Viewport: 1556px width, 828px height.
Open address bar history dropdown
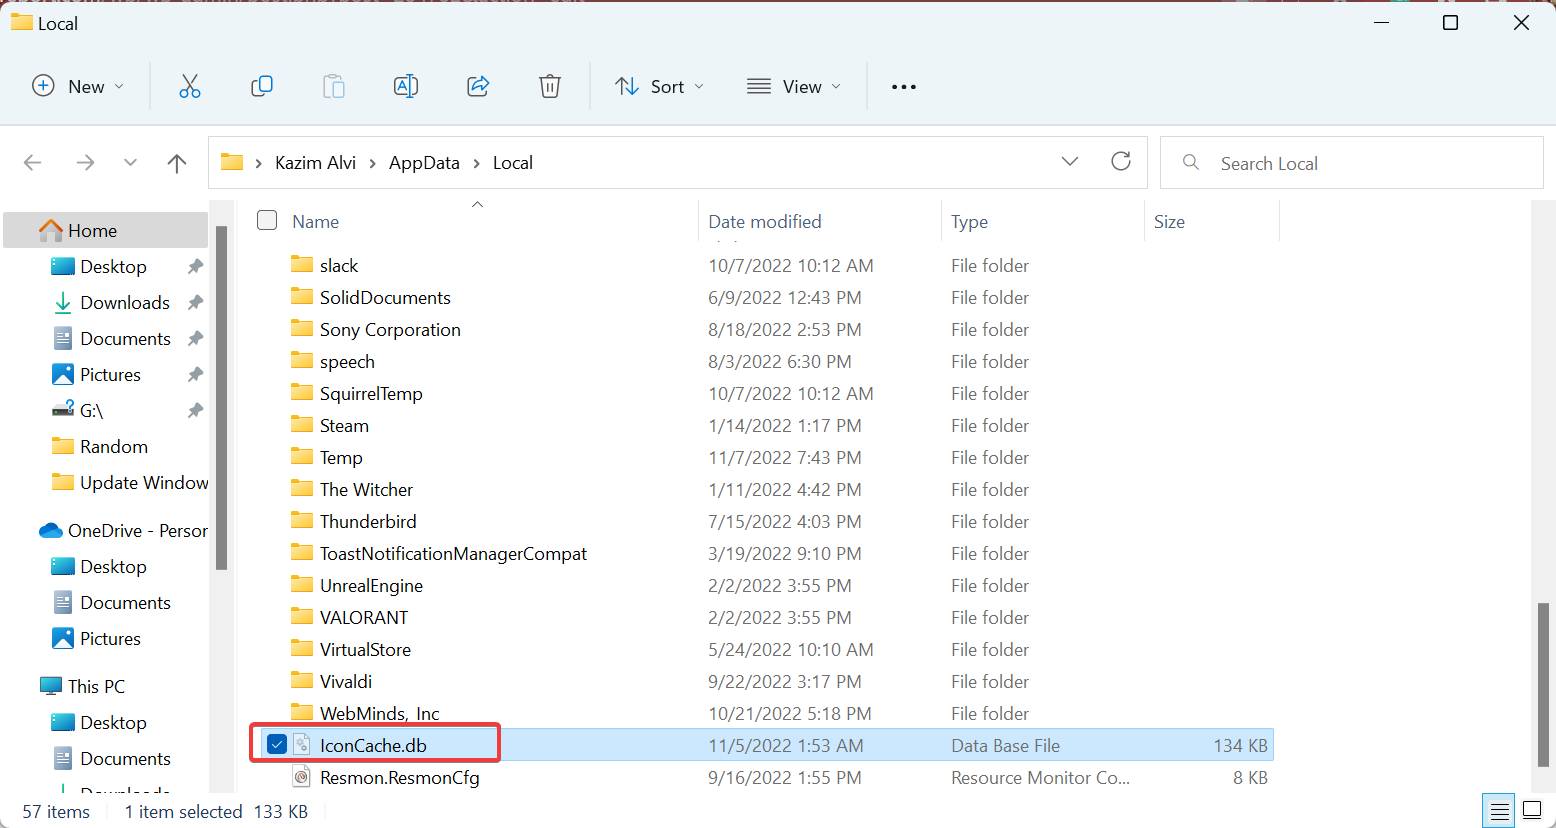[x=1070, y=162]
